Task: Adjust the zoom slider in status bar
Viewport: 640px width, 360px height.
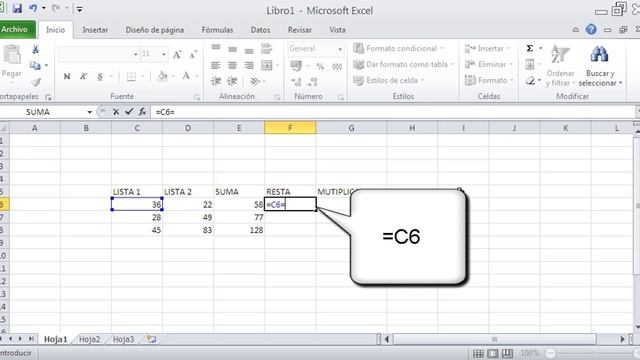Action: coord(551,353)
